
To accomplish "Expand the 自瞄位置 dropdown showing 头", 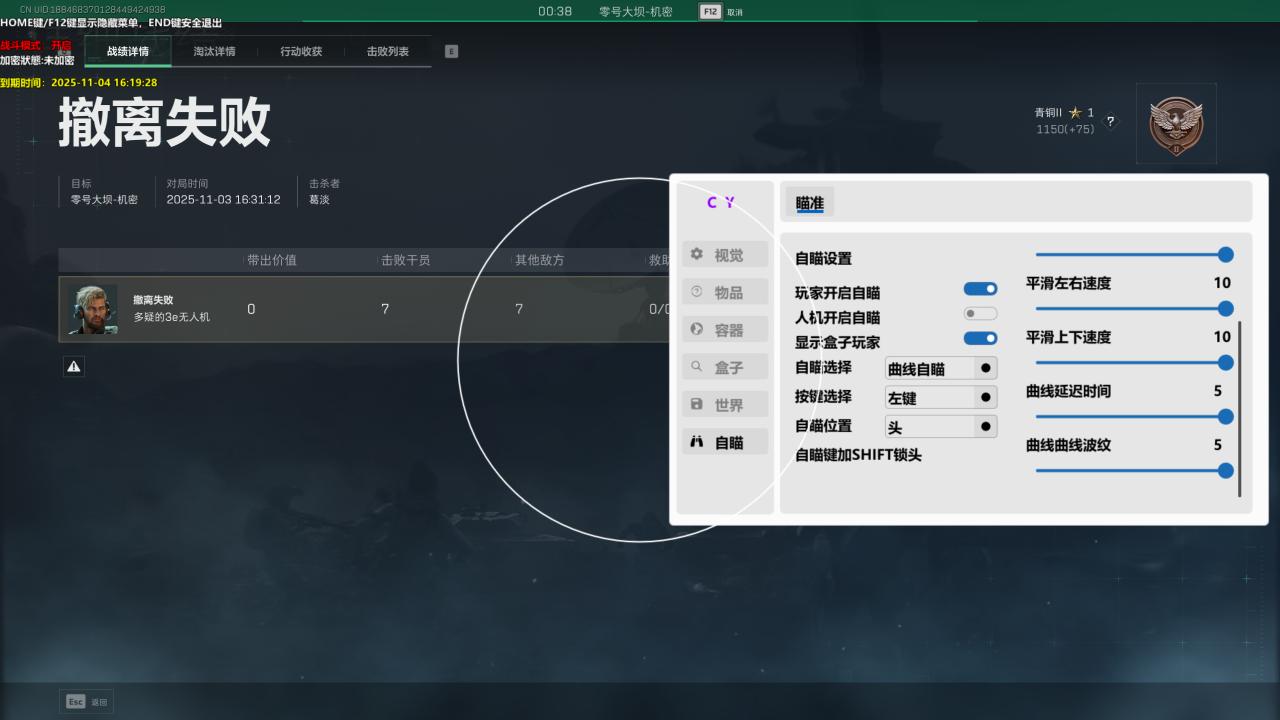I will click(941, 427).
